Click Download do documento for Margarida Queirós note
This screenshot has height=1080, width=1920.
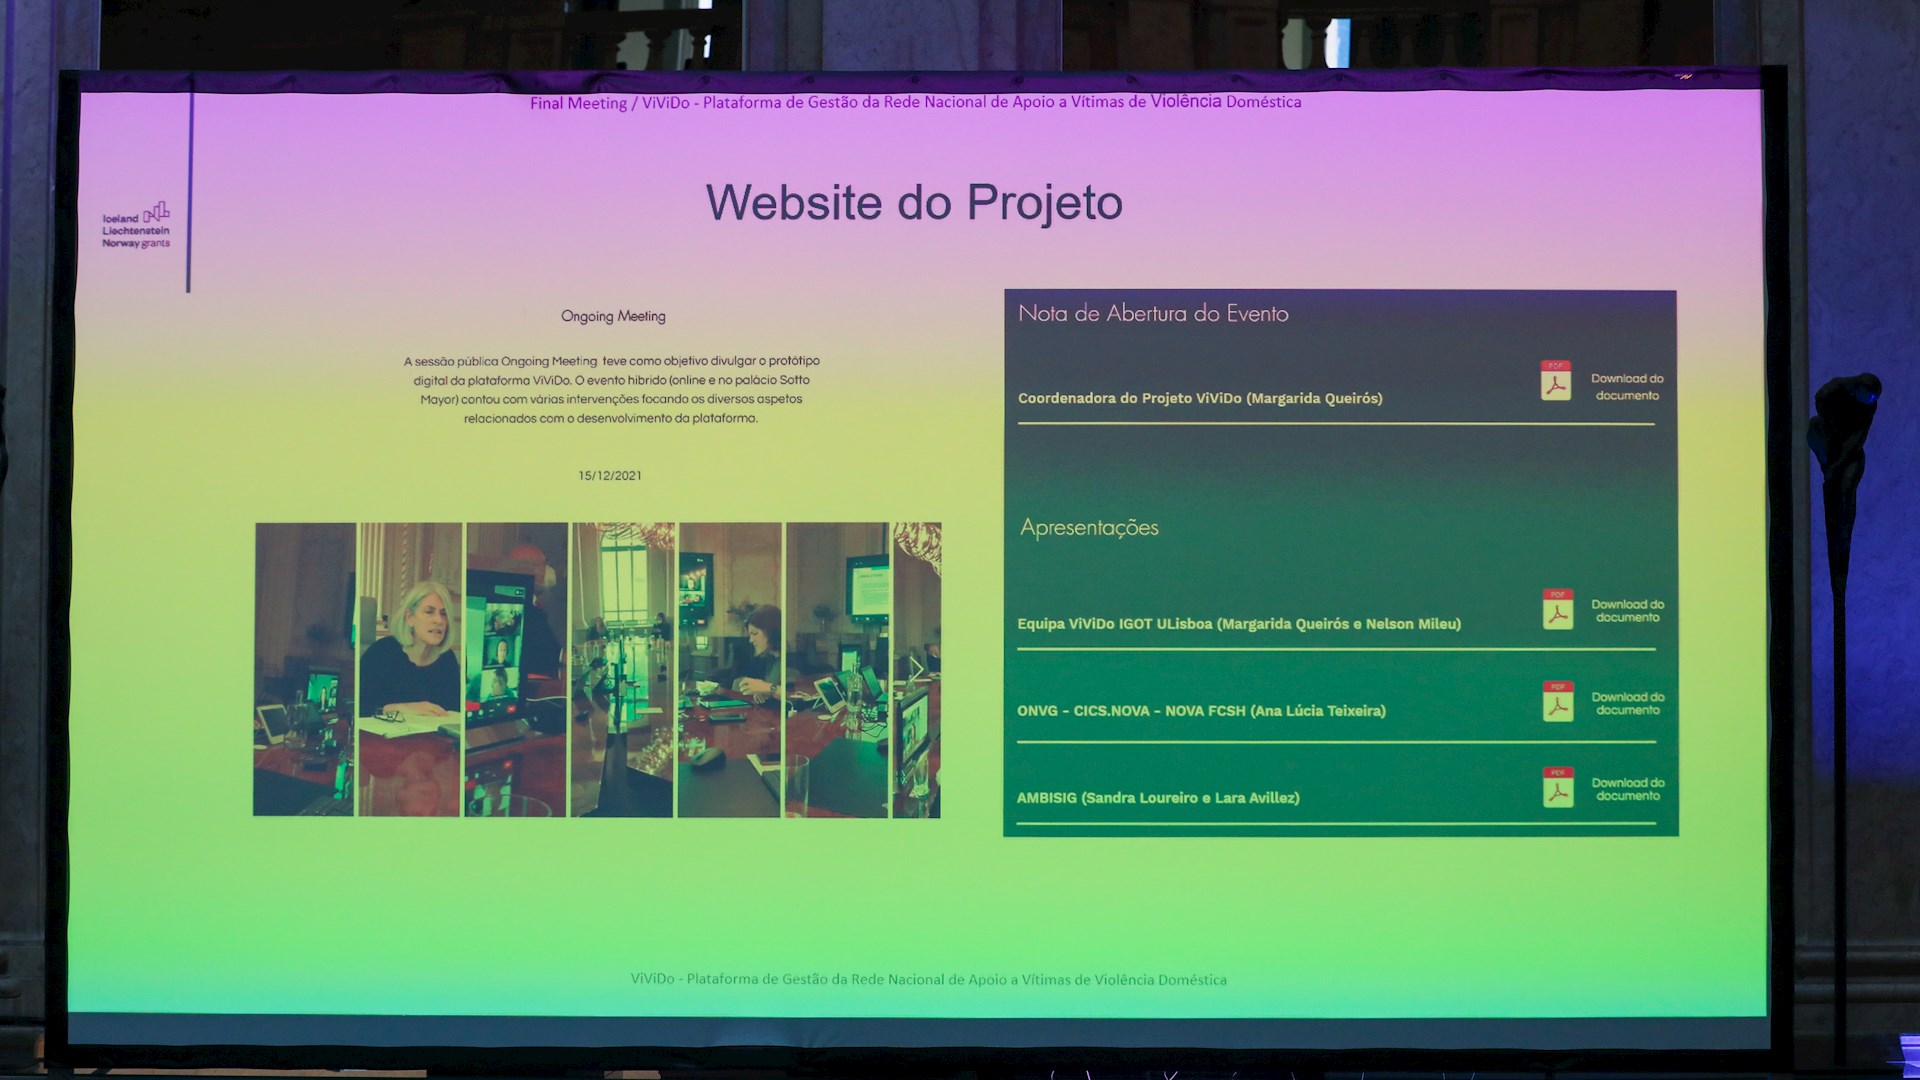pos(1627,387)
